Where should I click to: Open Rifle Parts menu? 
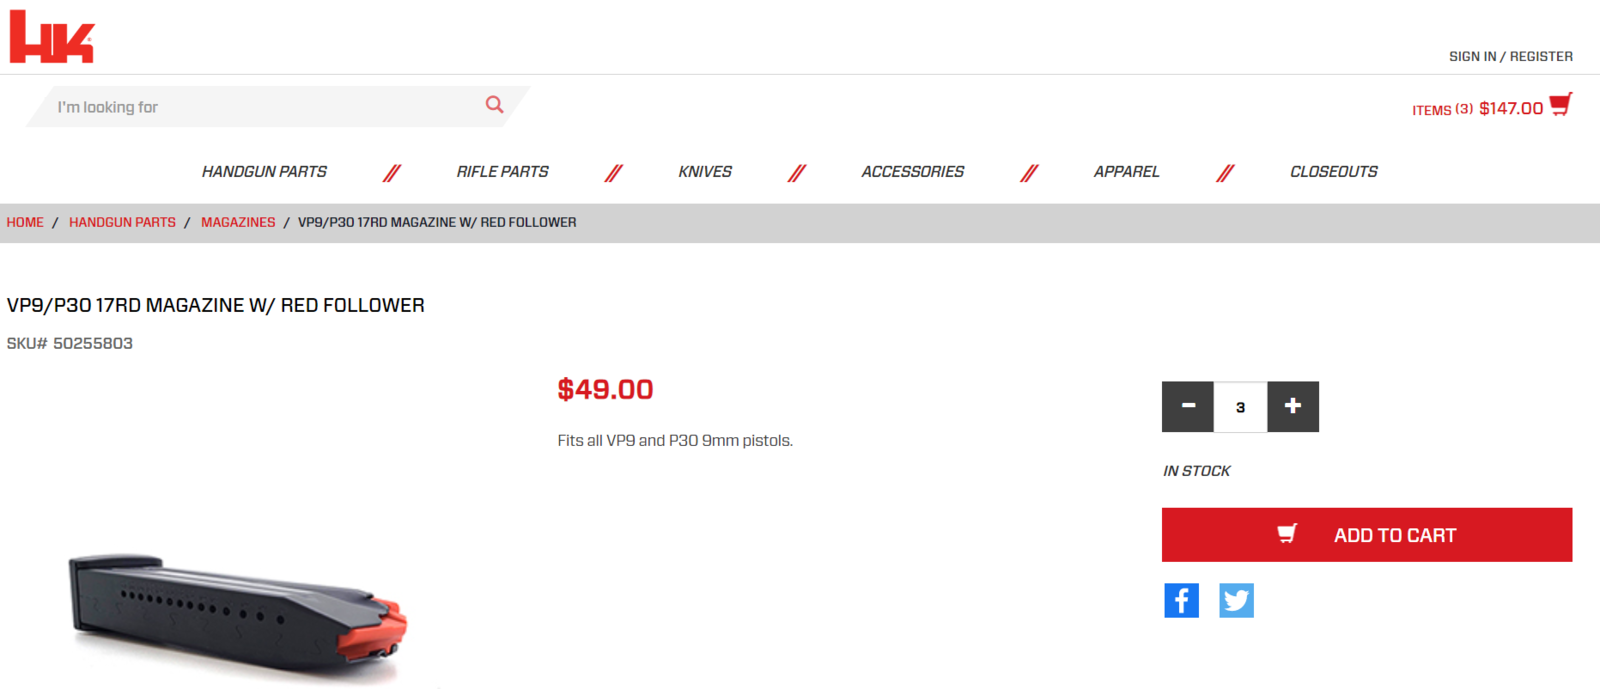pos(502,172)
